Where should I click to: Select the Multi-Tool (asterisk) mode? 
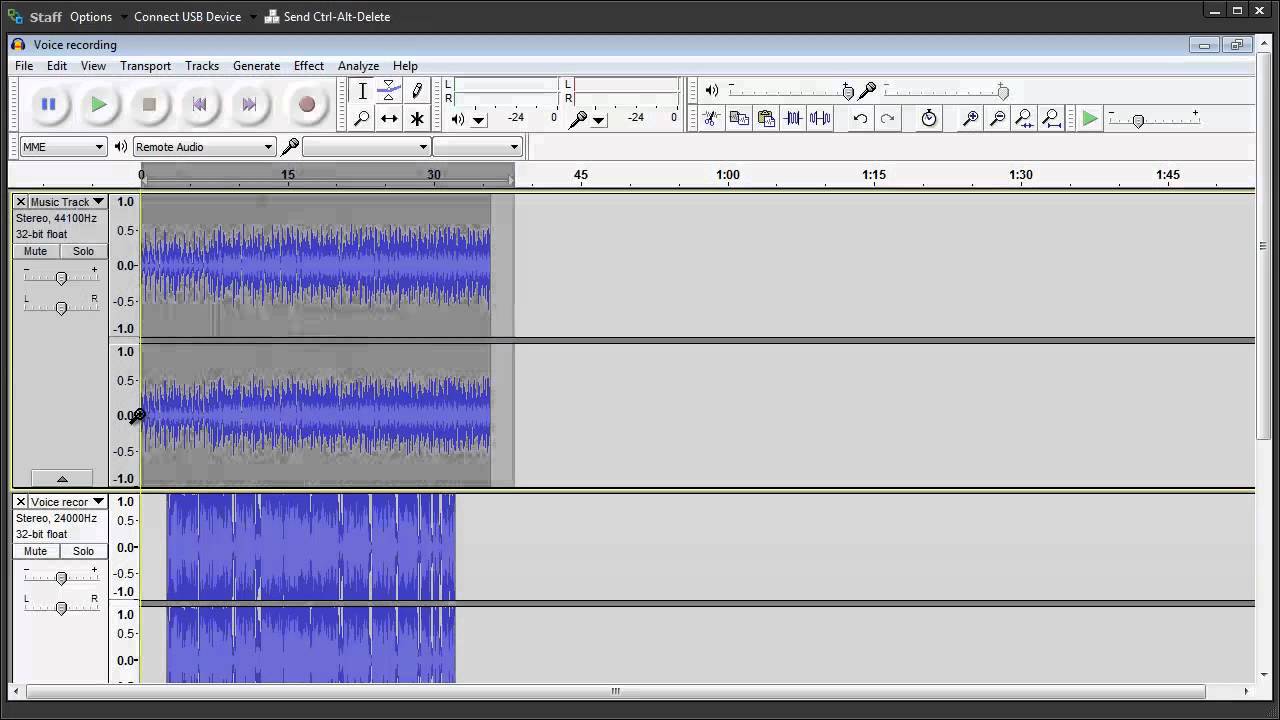pos(417,118)
